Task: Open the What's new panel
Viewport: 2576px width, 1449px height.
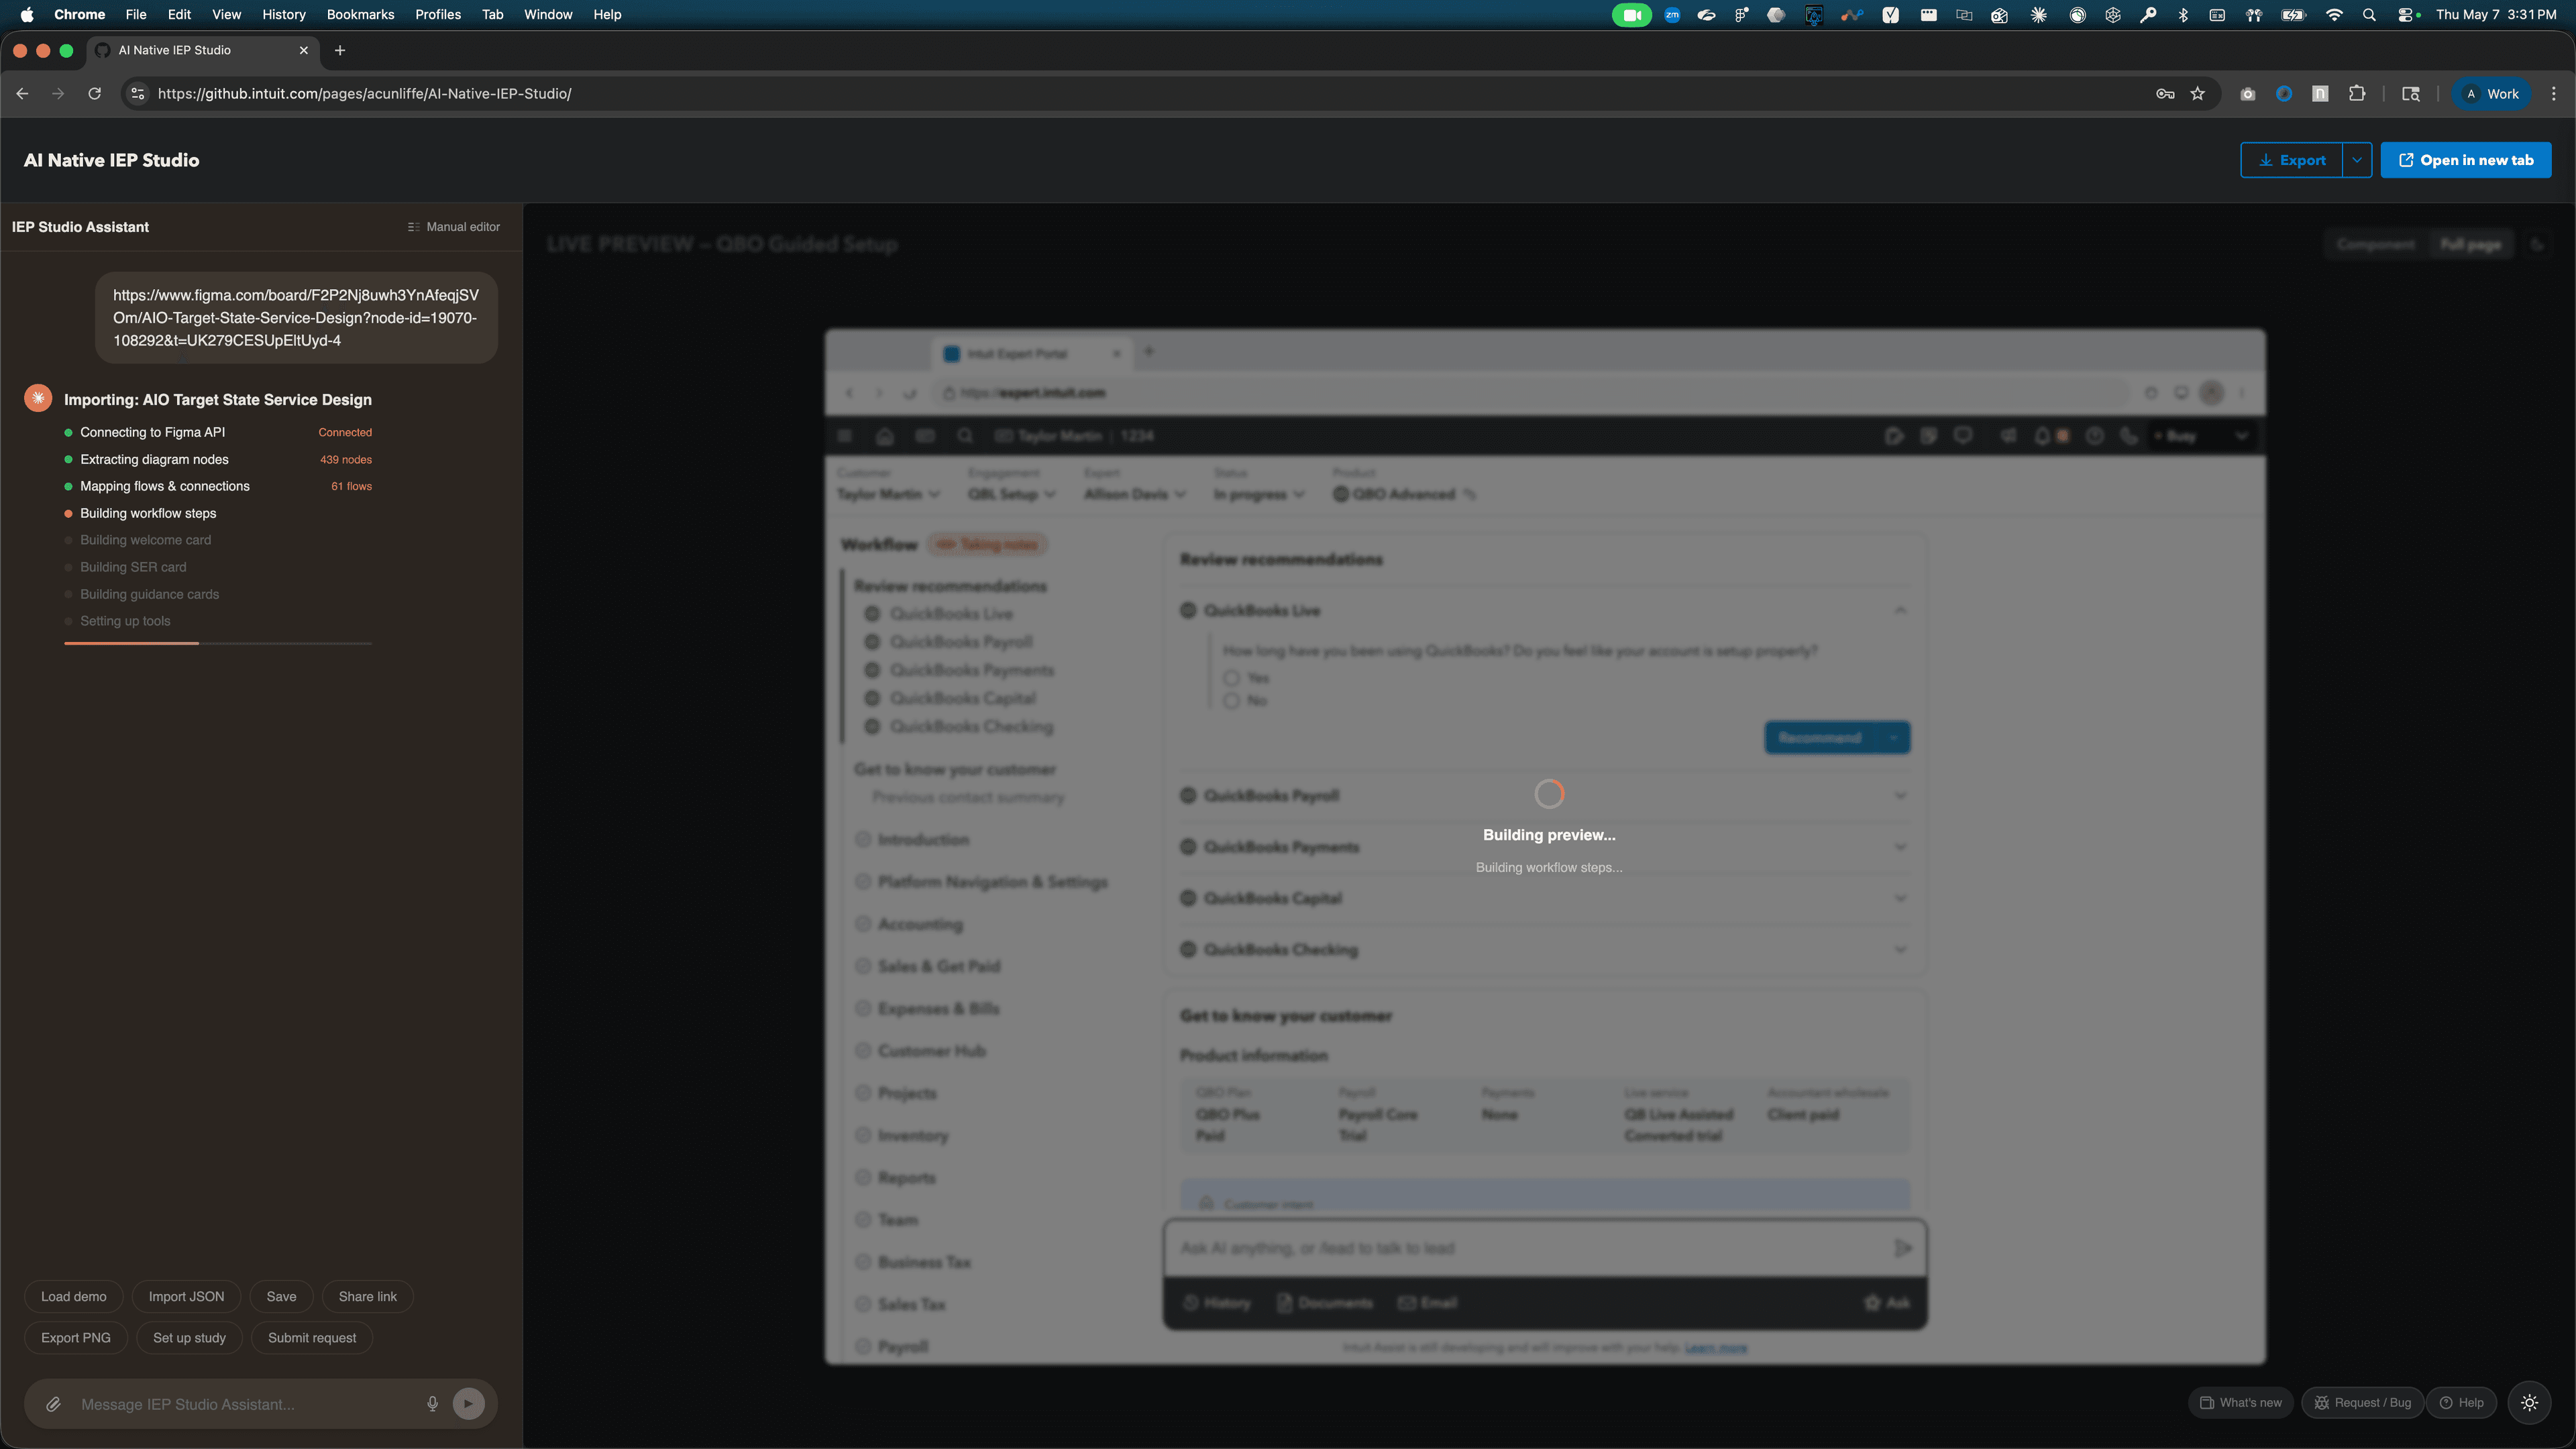Action: coord(2241,1402)
